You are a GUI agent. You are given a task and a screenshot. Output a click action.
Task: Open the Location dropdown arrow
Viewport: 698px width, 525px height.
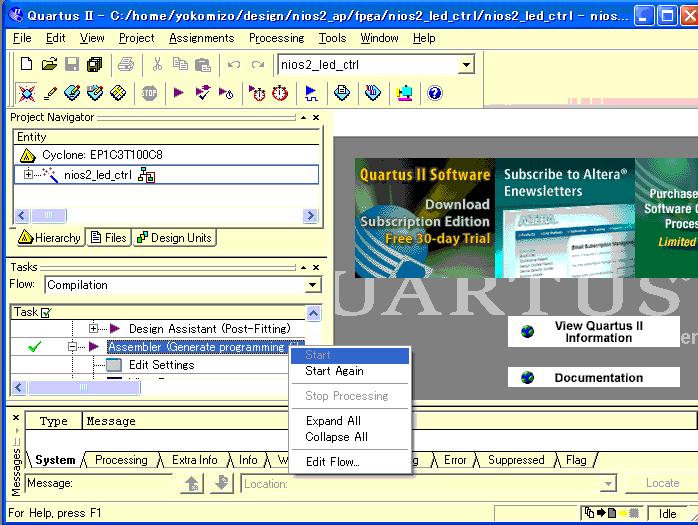[608, 484]
